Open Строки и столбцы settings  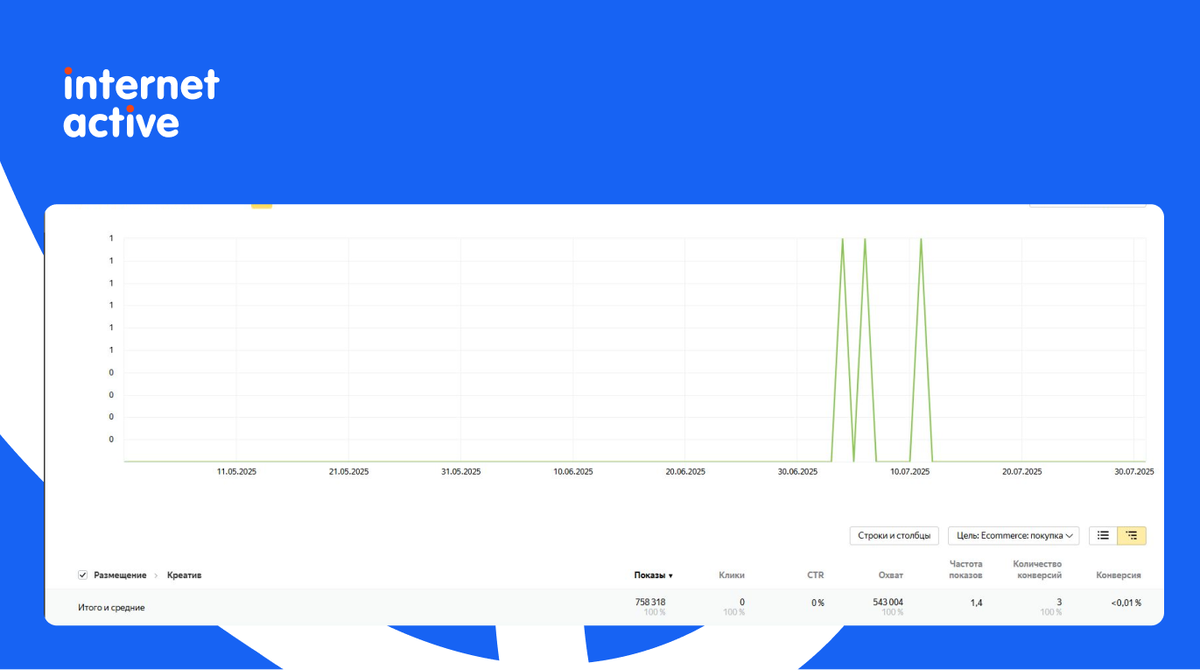pyautogui.click(x=894, y=535)
